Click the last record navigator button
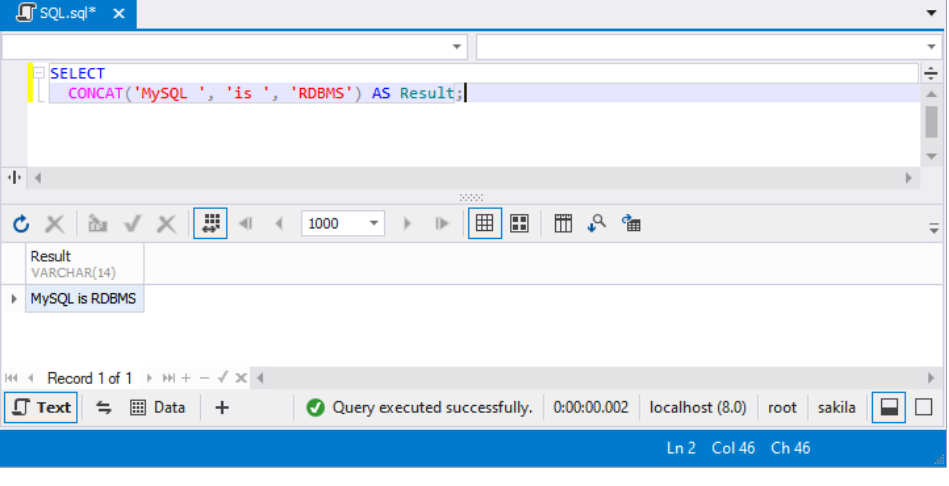This screenshot has height=486, width=949. [x=169, y=378]
